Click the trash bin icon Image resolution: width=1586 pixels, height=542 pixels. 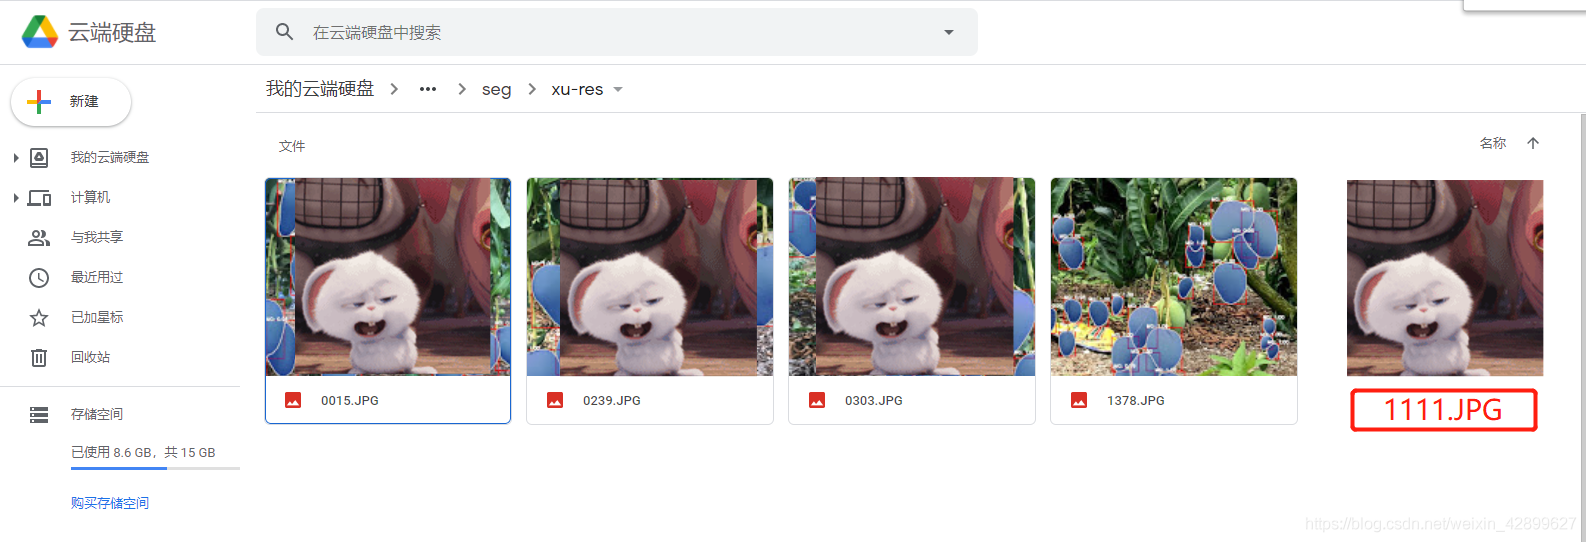pyautogui.click(x=39, y=357)
